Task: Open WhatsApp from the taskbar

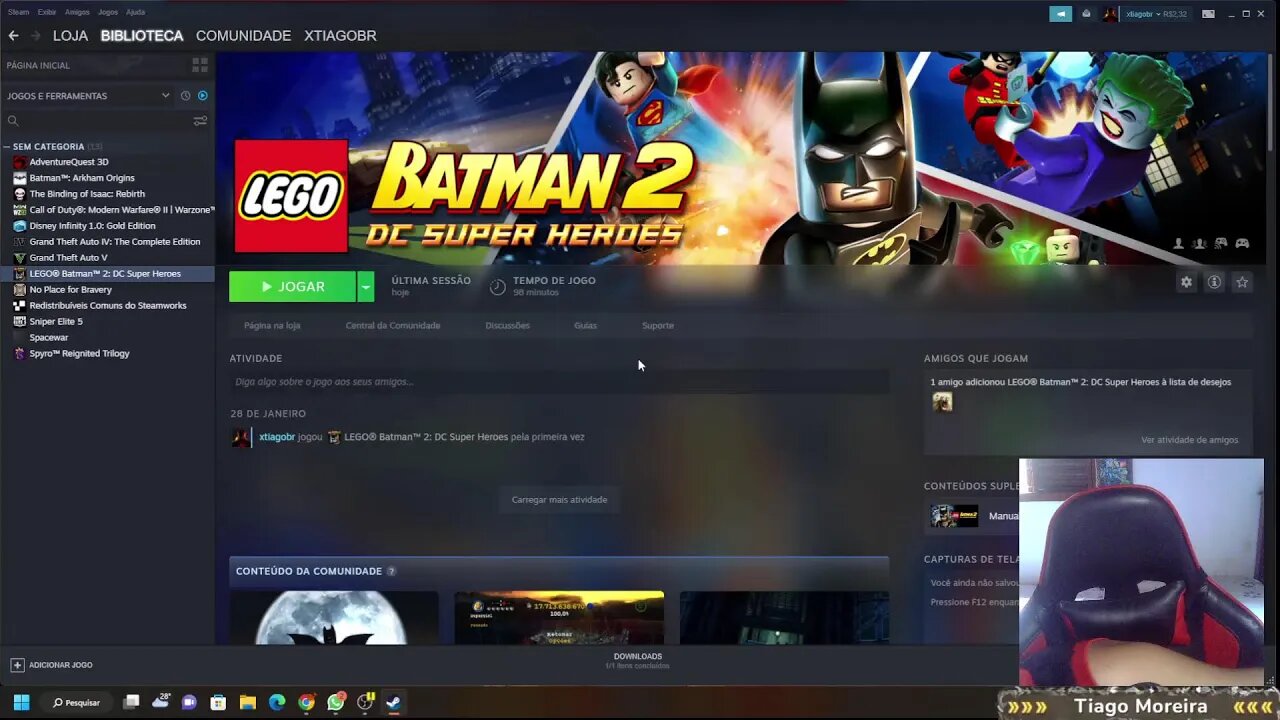Action: pyautogui.click(x=336, y=702)
